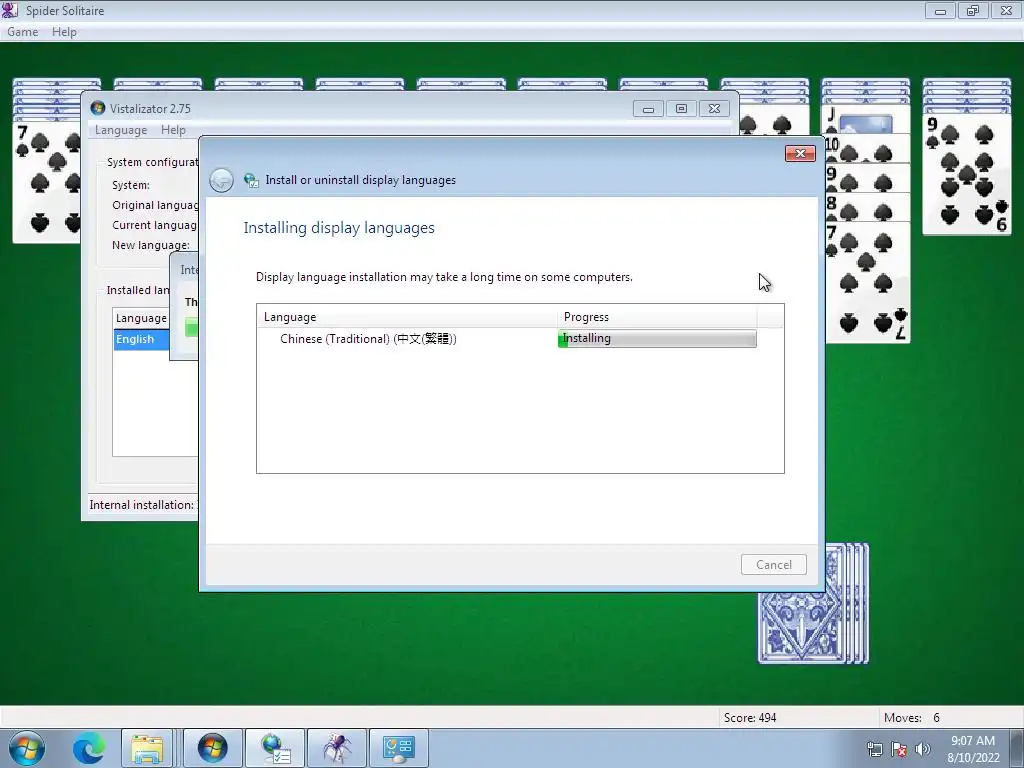The width and height of the screenshot is (1024, 768).
Task: Switch to Spider Solitaire via the taskbar spider icon
Action: [x=337, y=748]
